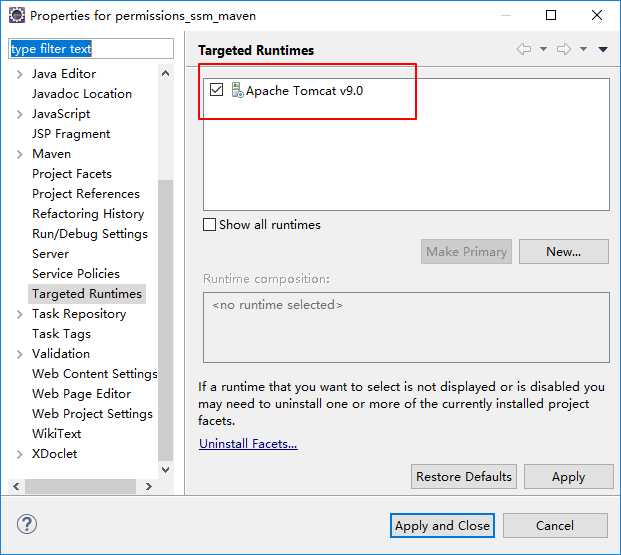Click Apply and Close button
This screenshot has width=621, height=555.
(x=442, y=526)
